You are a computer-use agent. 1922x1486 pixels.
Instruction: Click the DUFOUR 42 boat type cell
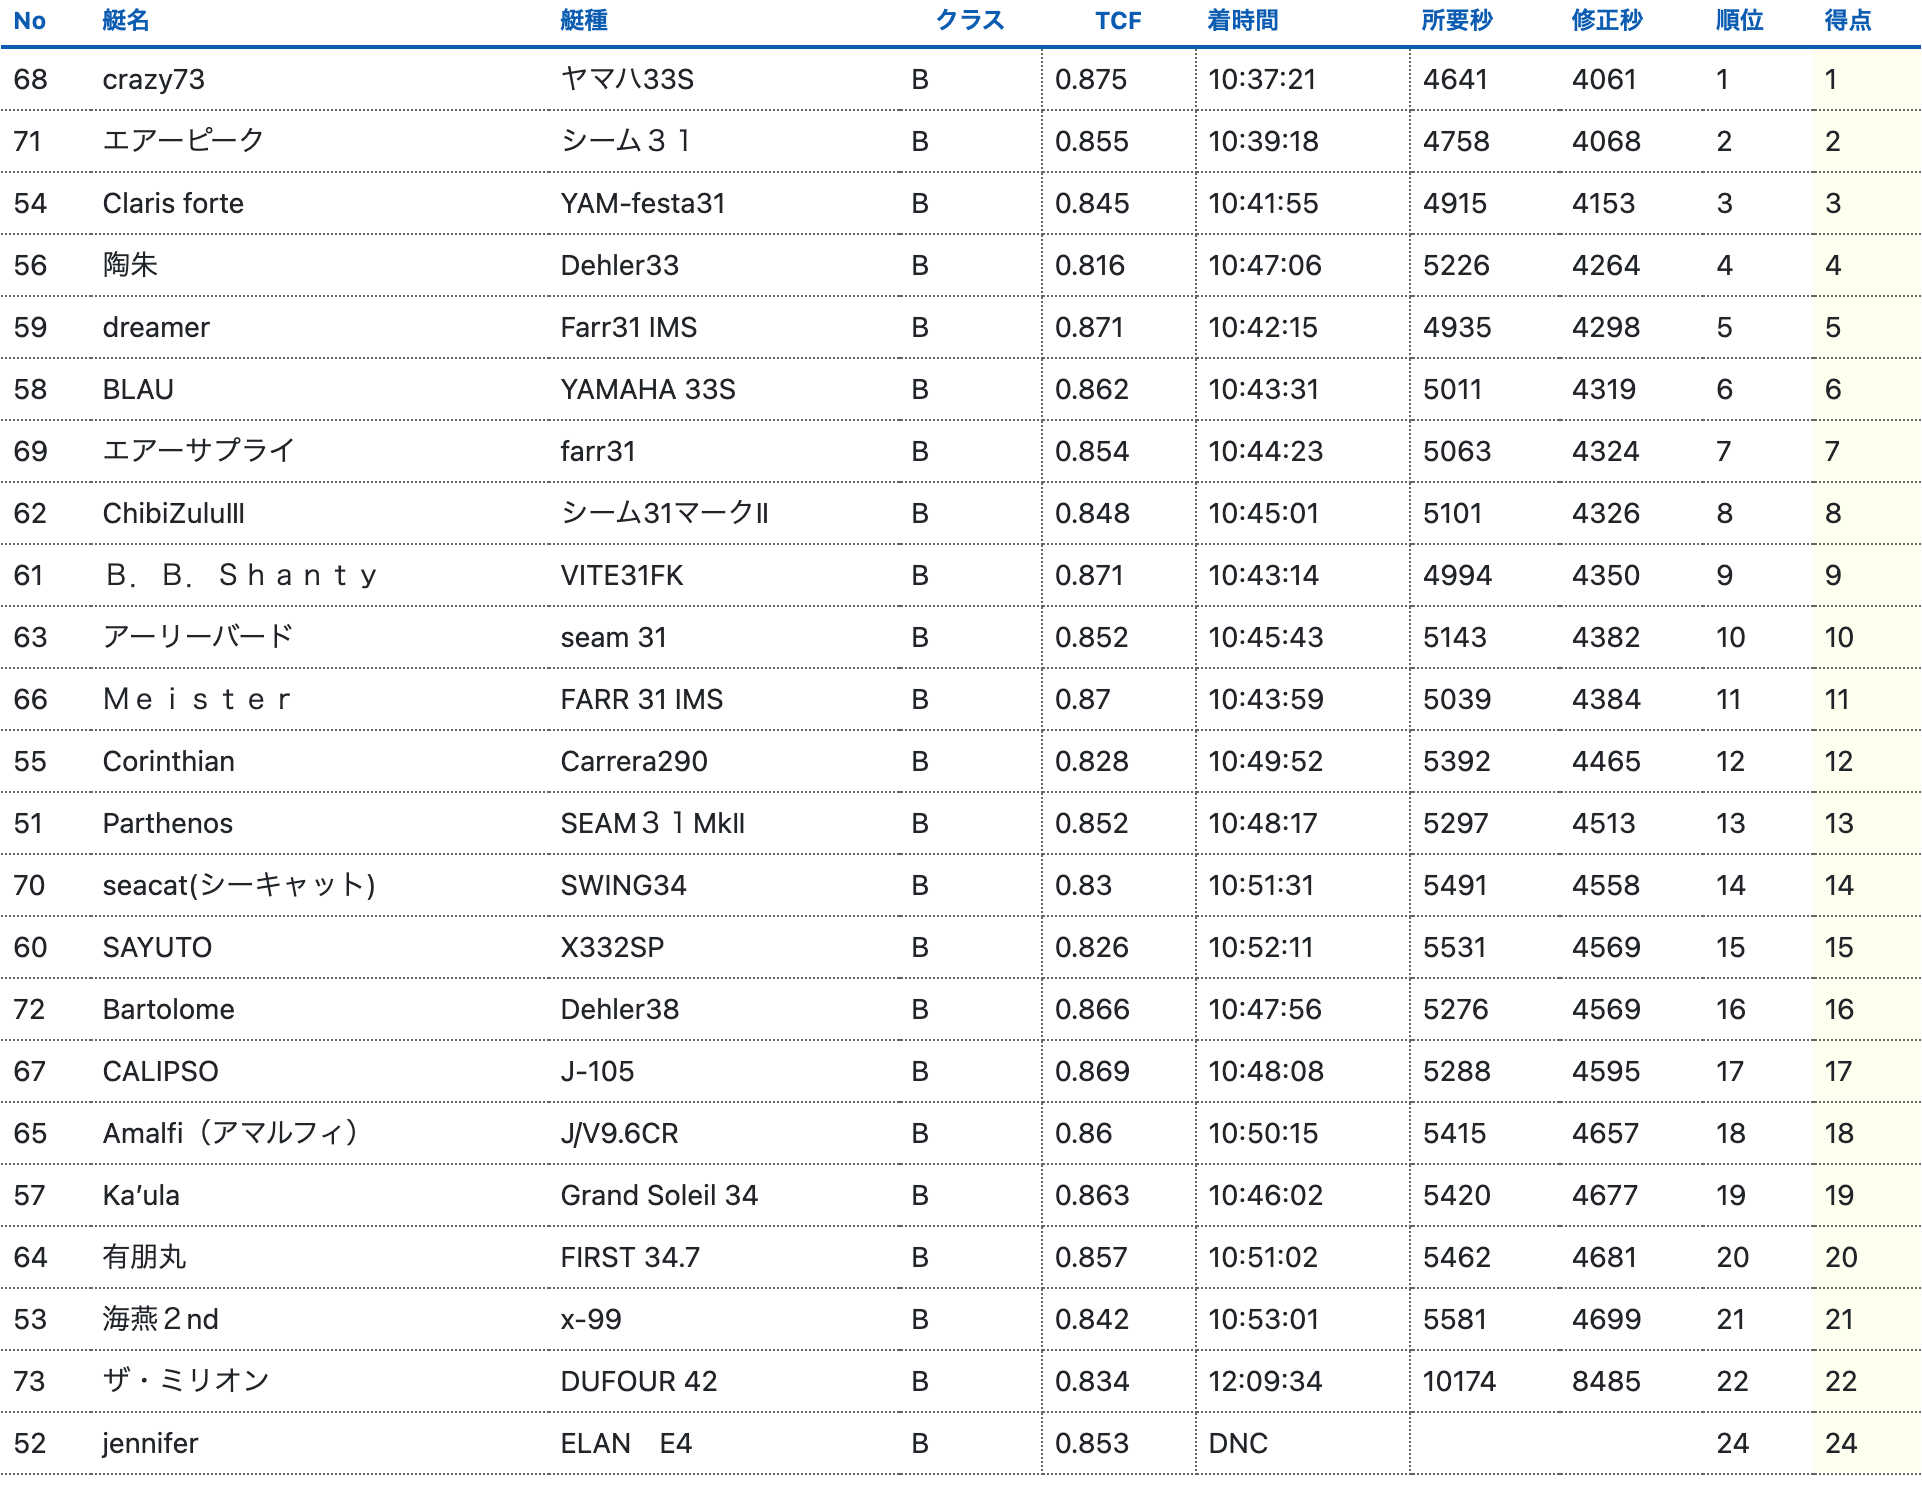638,1381
